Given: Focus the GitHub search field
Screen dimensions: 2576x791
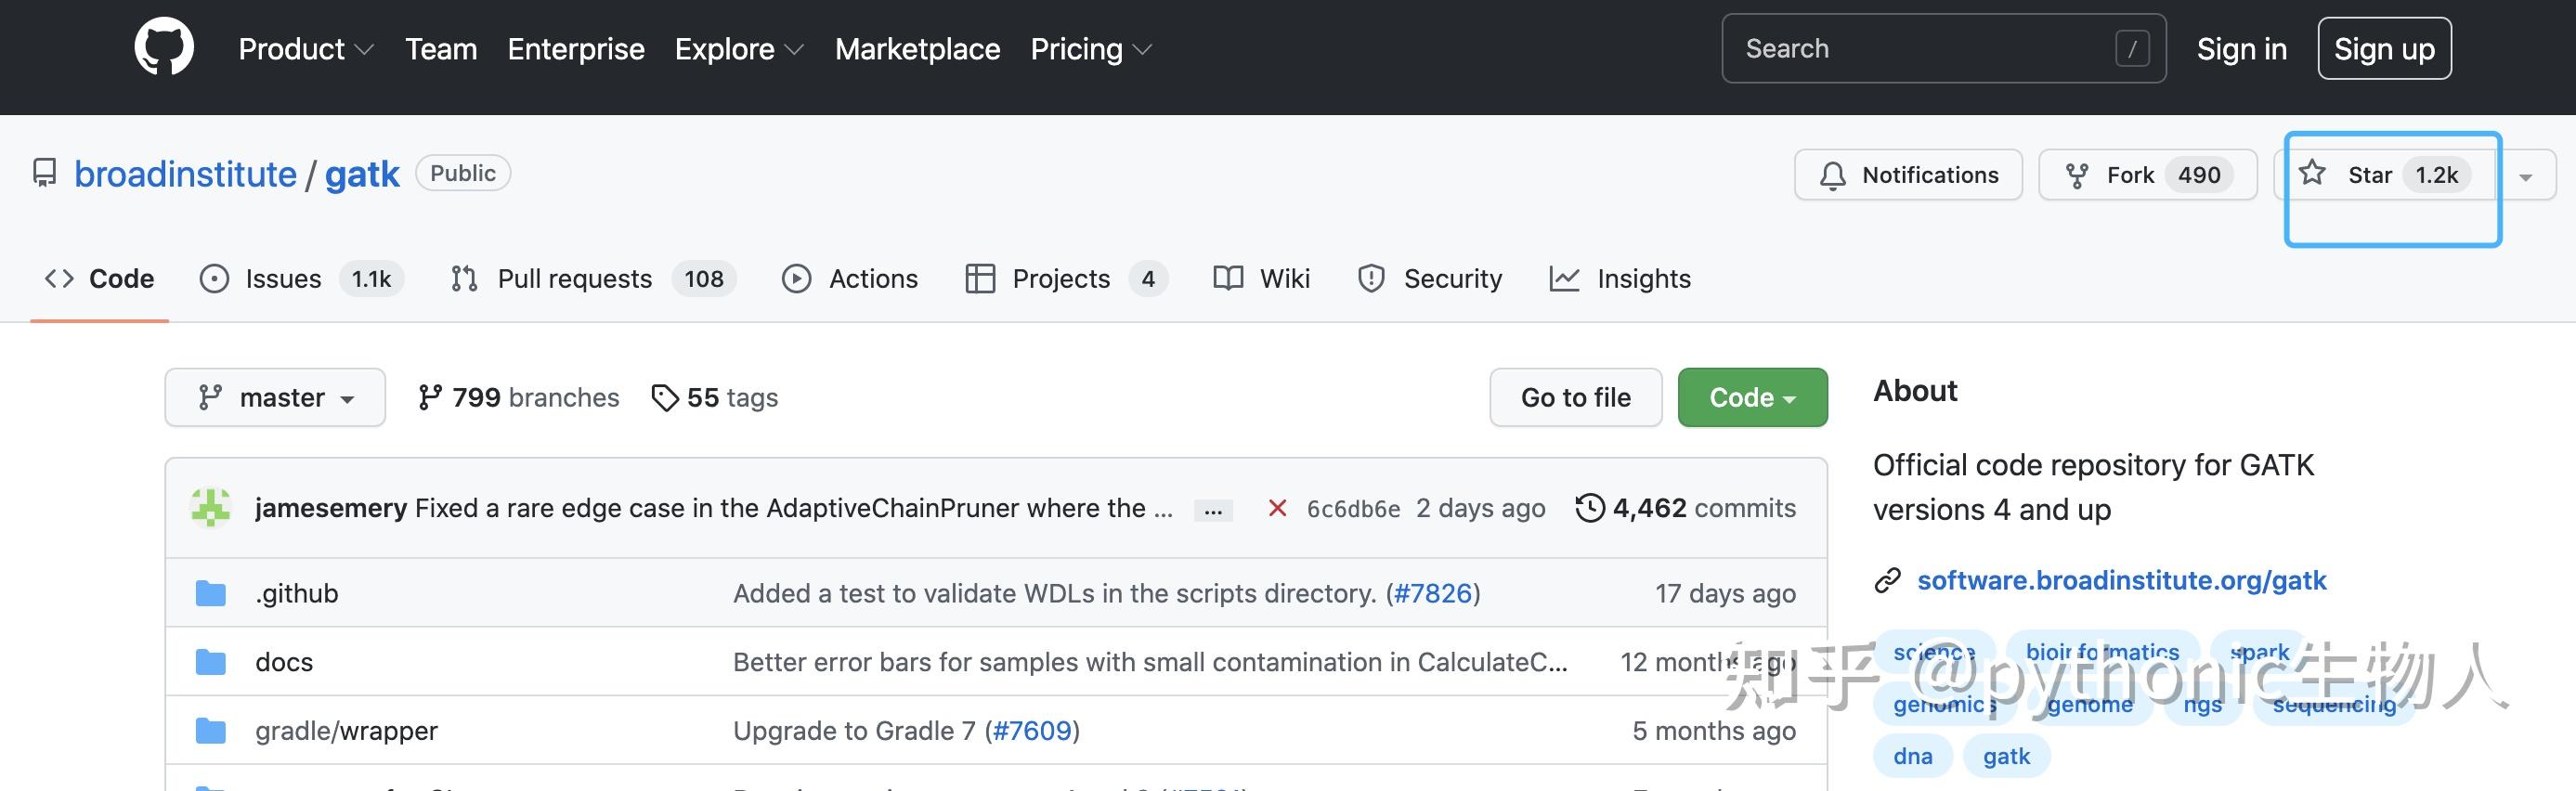Looking at the screenshot, I should [x=1943, y=48].
